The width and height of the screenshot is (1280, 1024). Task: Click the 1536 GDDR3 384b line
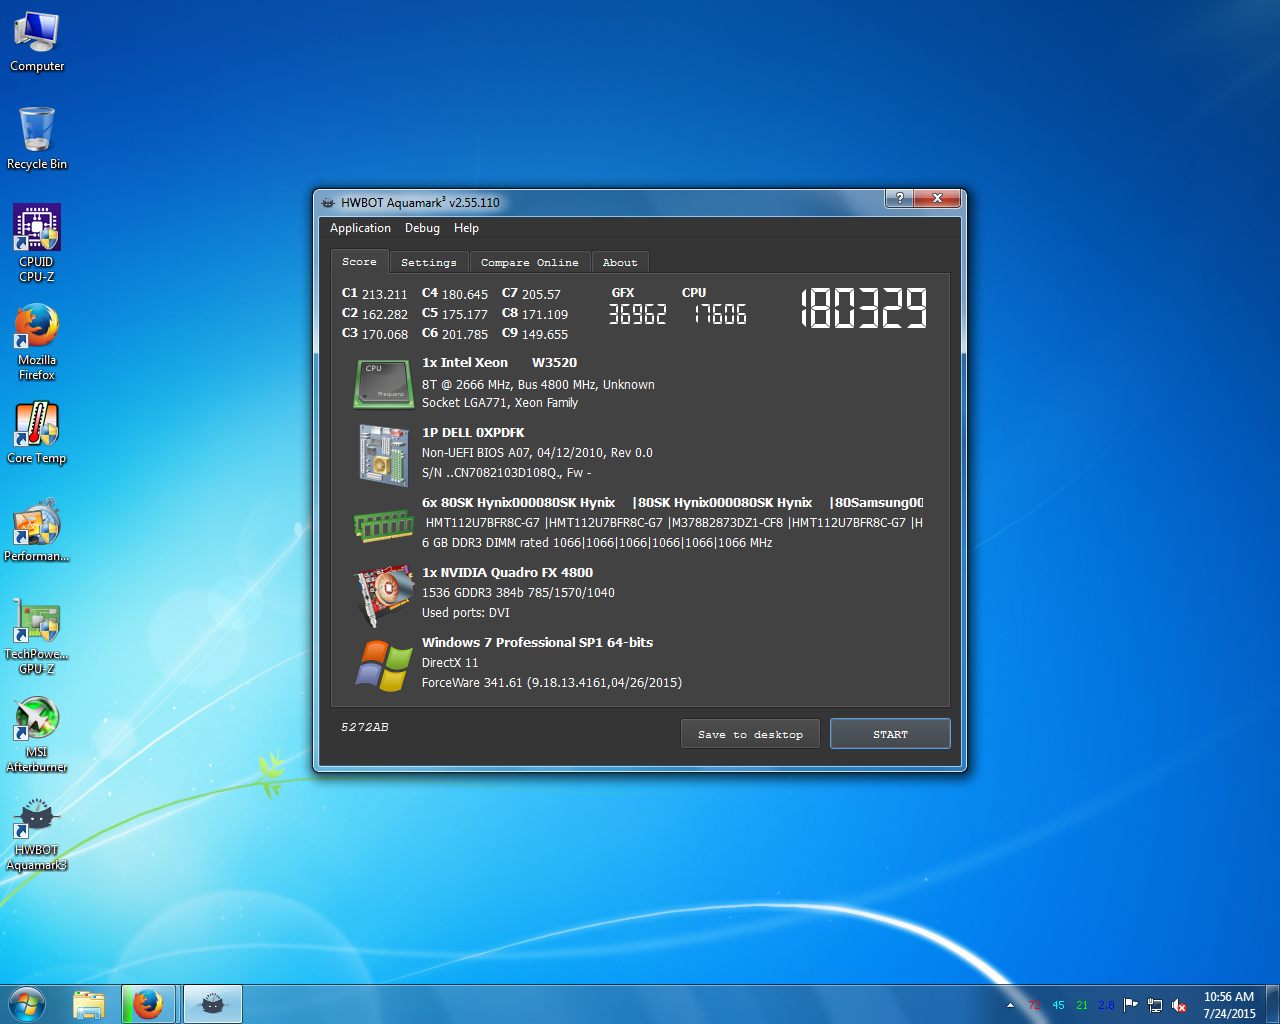[x=518, y=593]
